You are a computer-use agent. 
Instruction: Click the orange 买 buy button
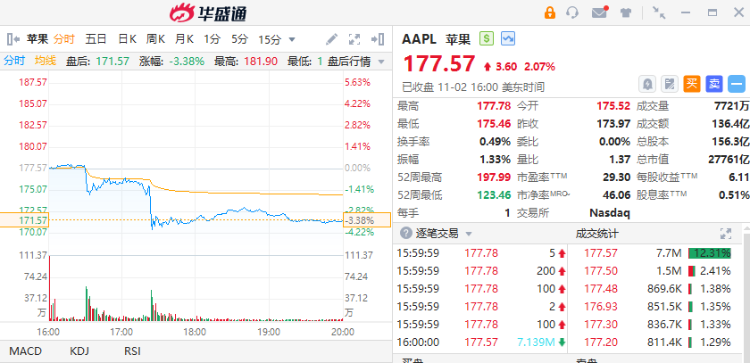tap(692, 84)
